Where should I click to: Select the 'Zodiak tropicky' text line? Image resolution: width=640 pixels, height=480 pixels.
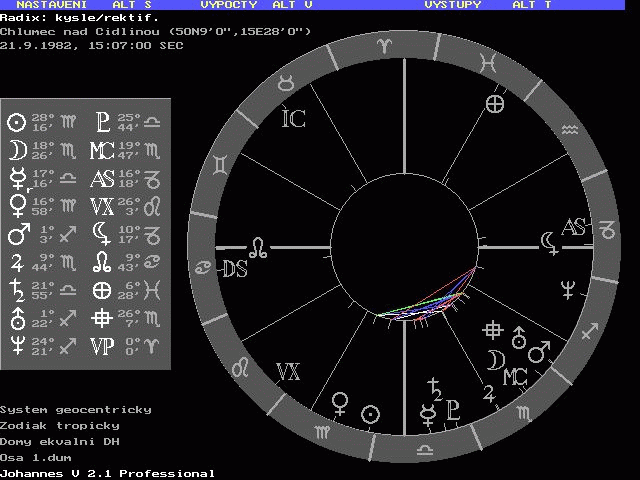[59, 425]
